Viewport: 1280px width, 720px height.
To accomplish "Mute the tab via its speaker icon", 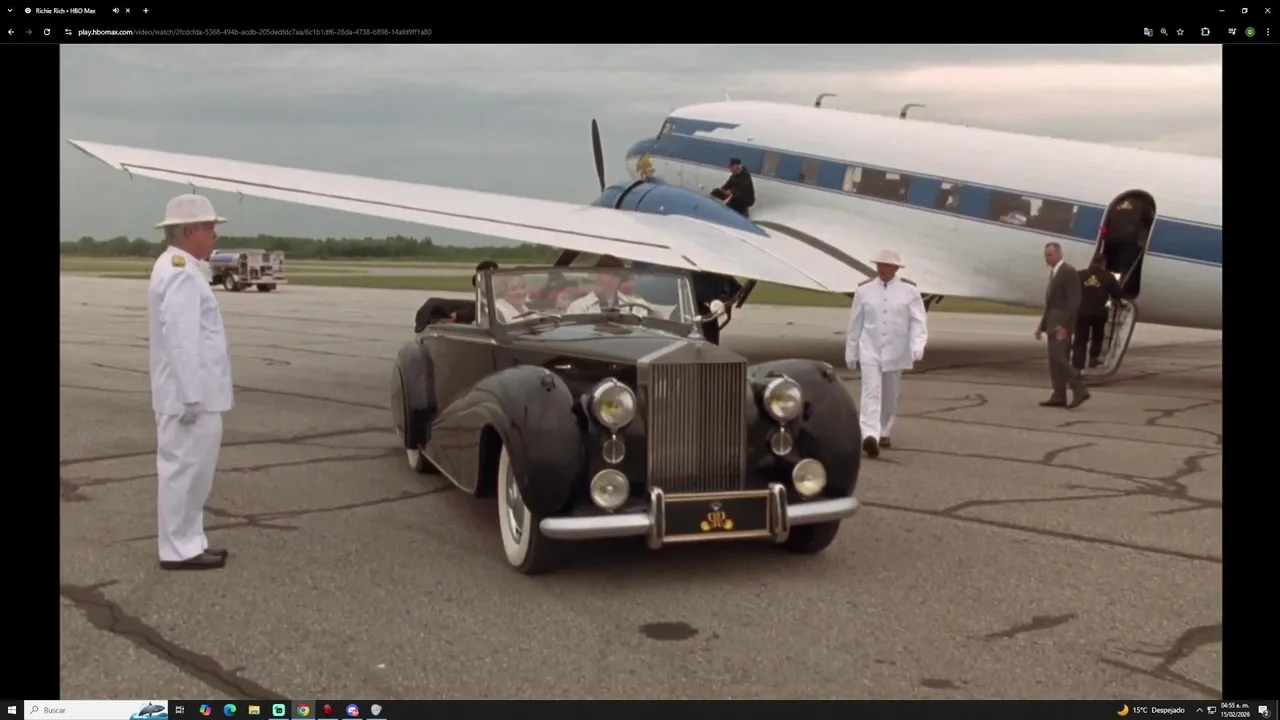I will (x=115, y=10).
